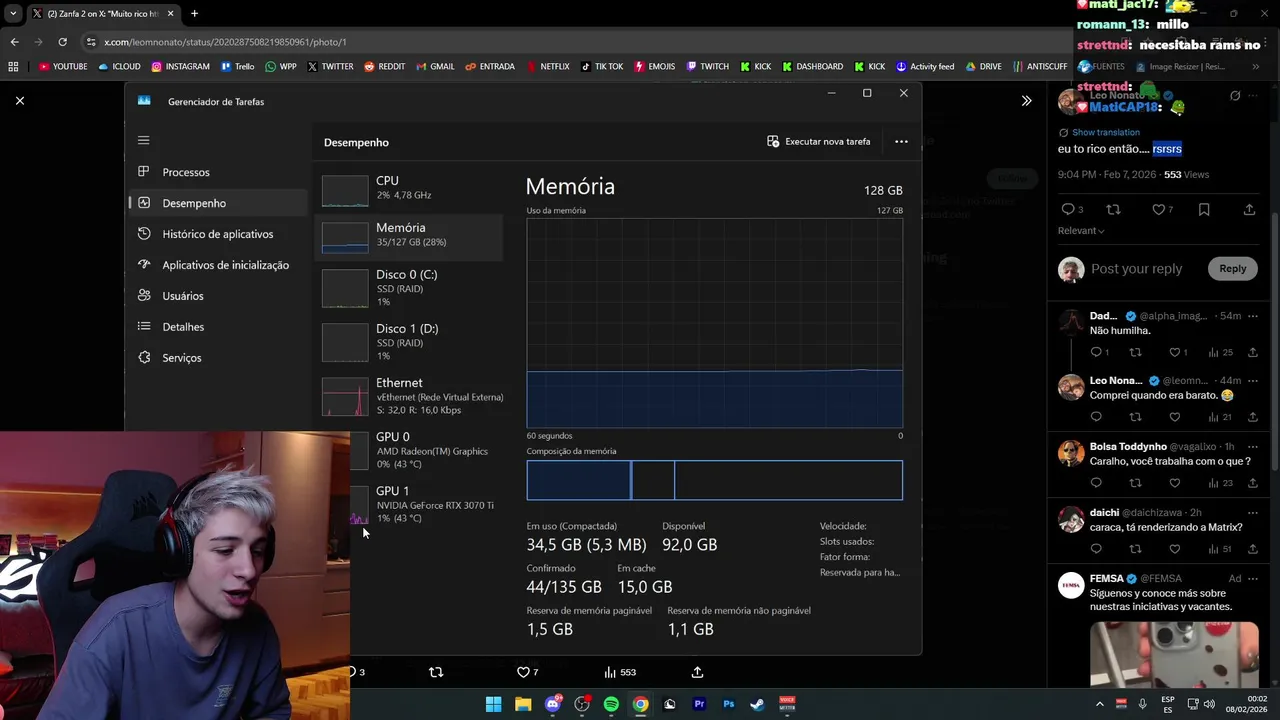Open the browser apps grid icon
The height and width of the screenshot is (720, 1280).
(13, 67)
